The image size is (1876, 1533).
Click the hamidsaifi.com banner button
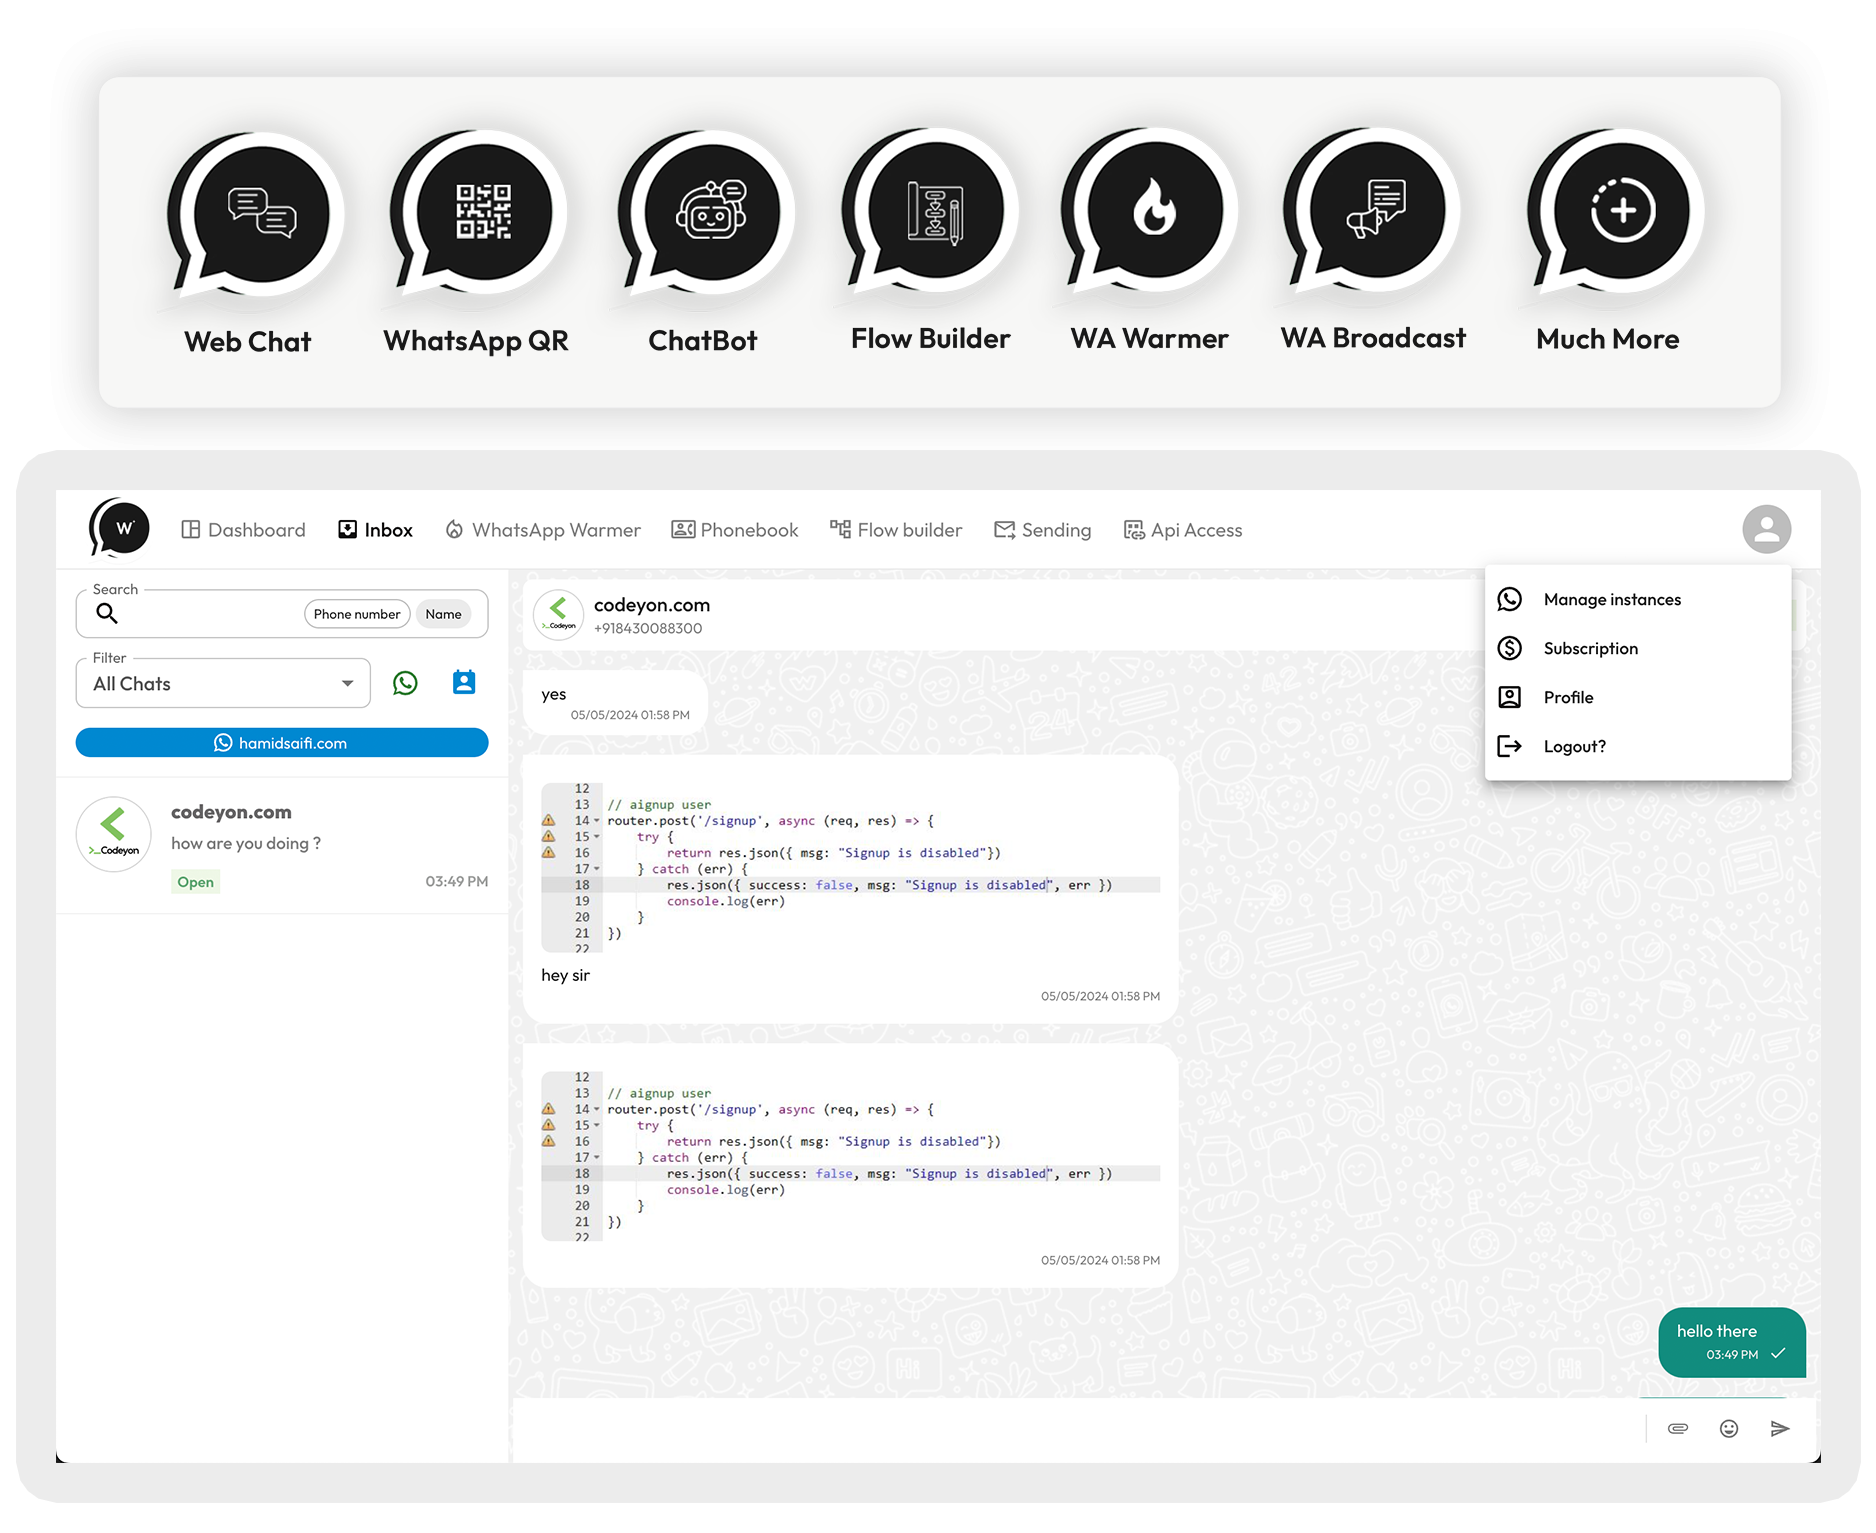282,742
